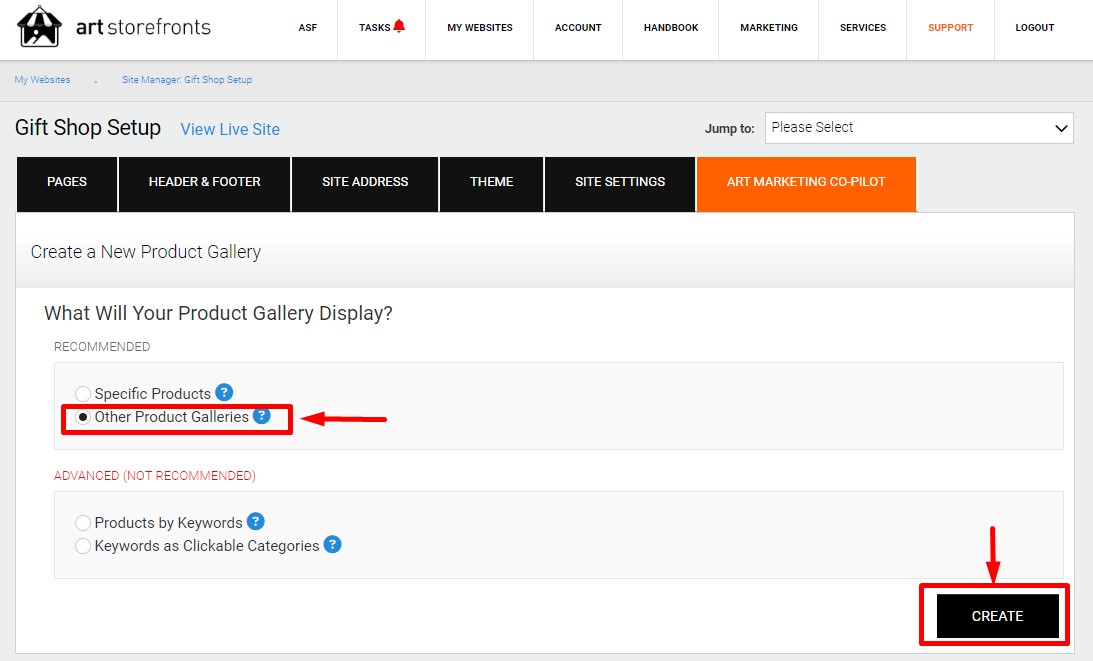Open the Jump to Please Select dropdown
Image resolution: width=1093 pixels, height=661 pixels.
[918, 128]
